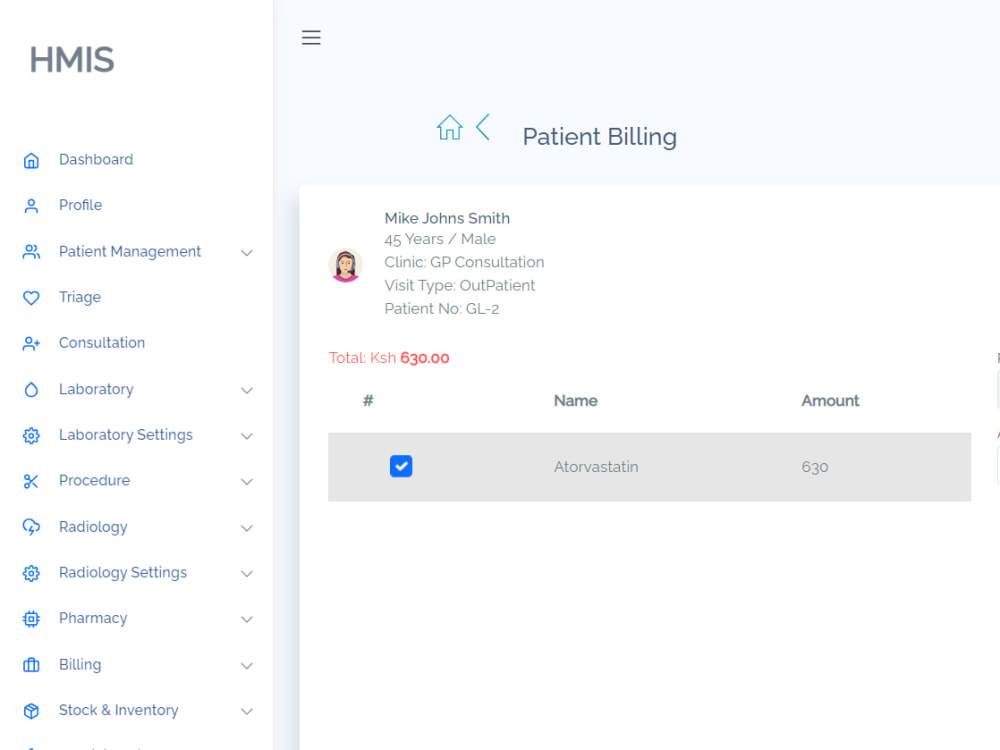Viewport: 1000px width, 750px height.
Task: Click the amount 630 in table row
Action: pos(814,467)
